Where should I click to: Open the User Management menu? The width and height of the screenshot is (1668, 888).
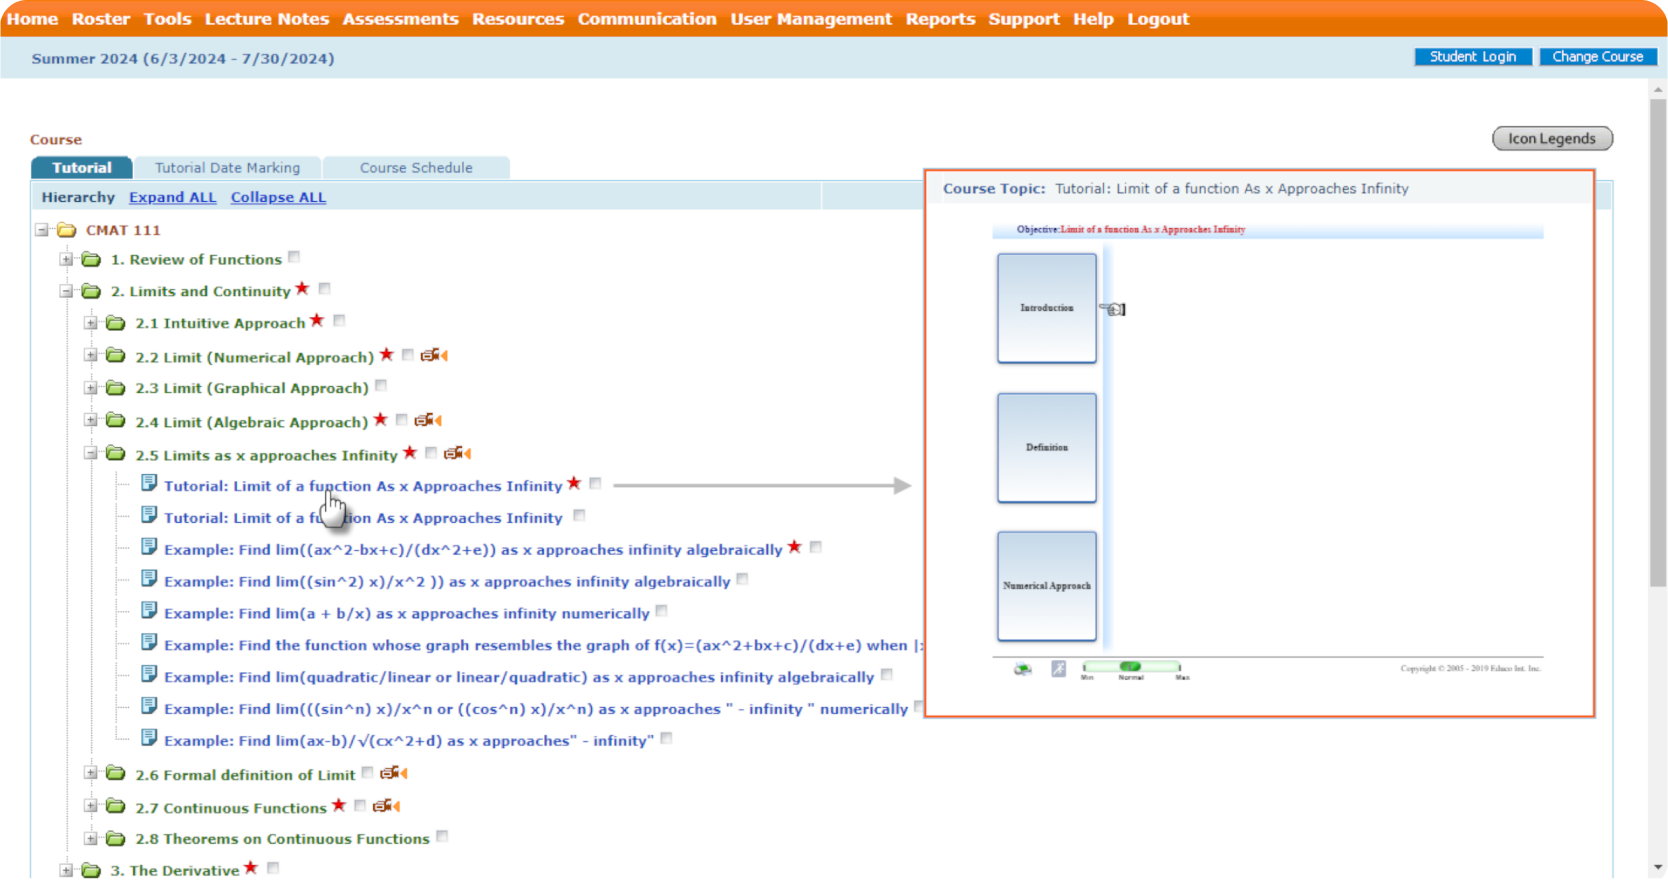click(811, 19)
